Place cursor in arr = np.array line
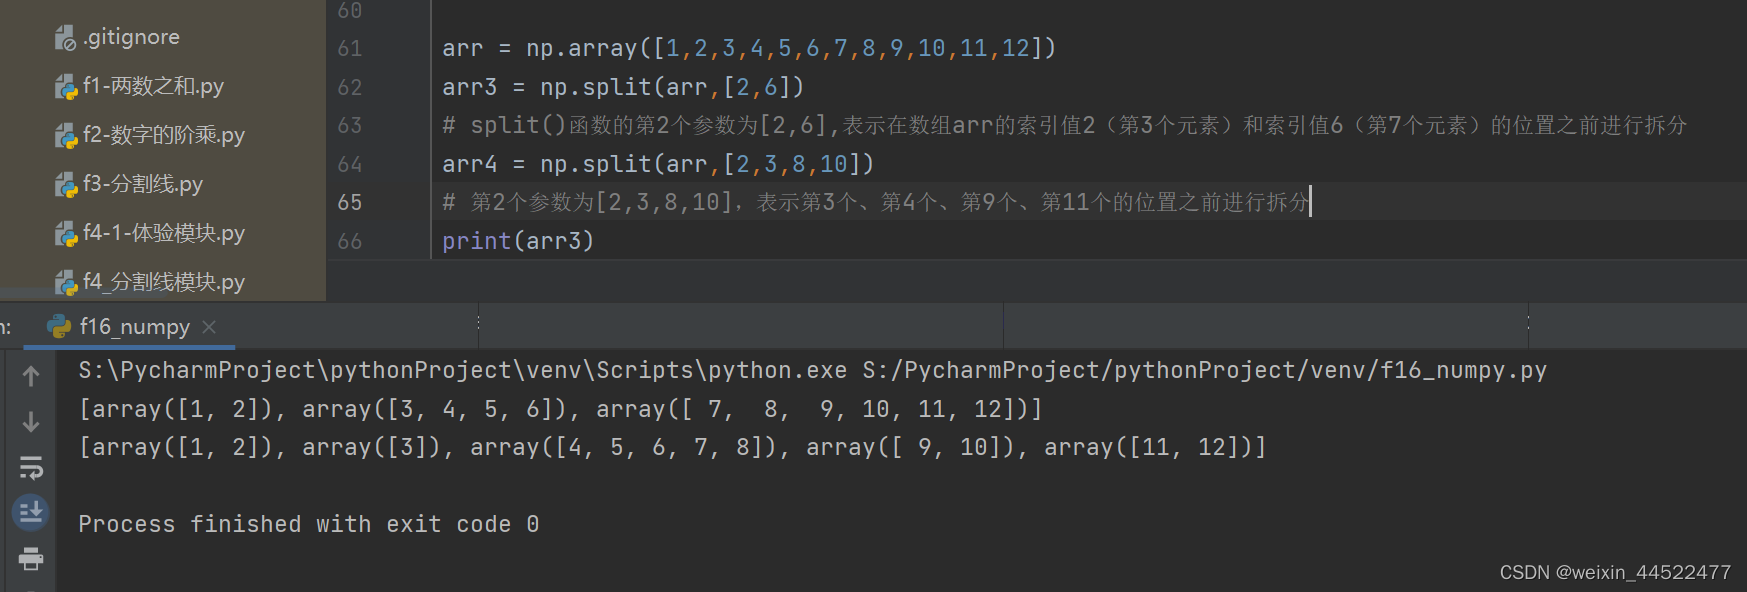The height and width of the screenshot is (592, 1747). 749,48
